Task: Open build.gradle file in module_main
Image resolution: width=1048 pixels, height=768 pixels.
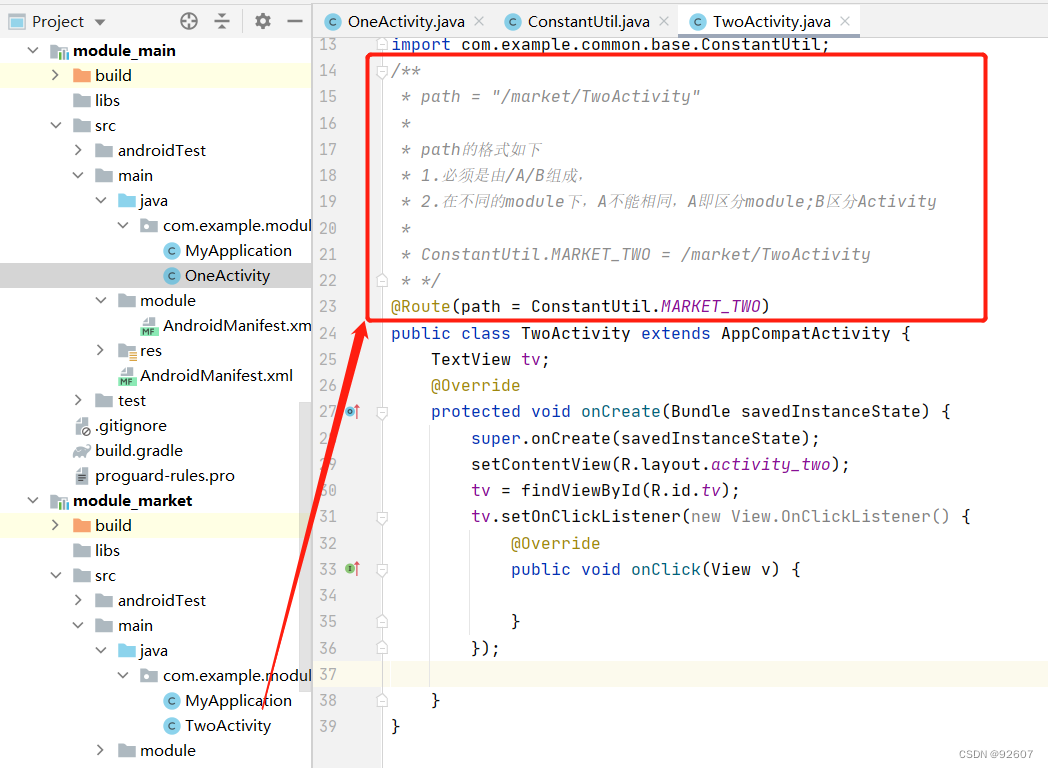Action: 138,451
